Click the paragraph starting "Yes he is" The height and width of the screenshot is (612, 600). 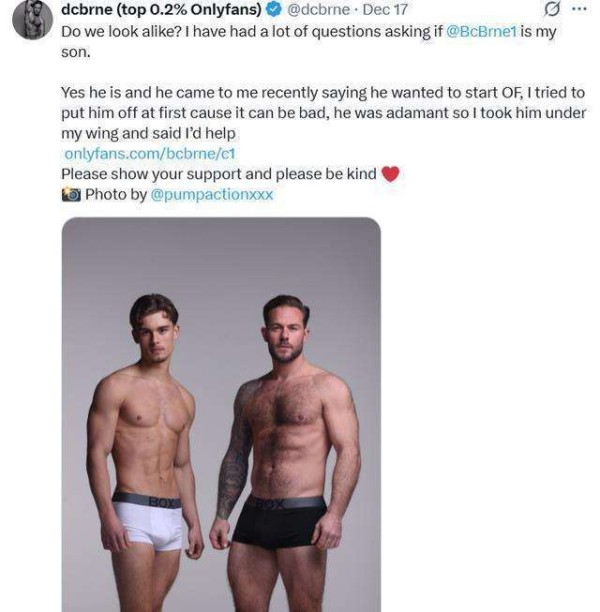click(320, 112)
